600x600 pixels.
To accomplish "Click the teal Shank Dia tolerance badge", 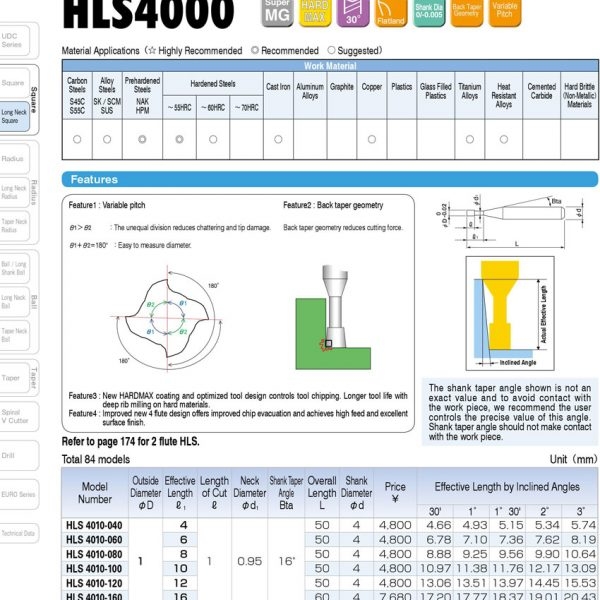I will 429,13.
